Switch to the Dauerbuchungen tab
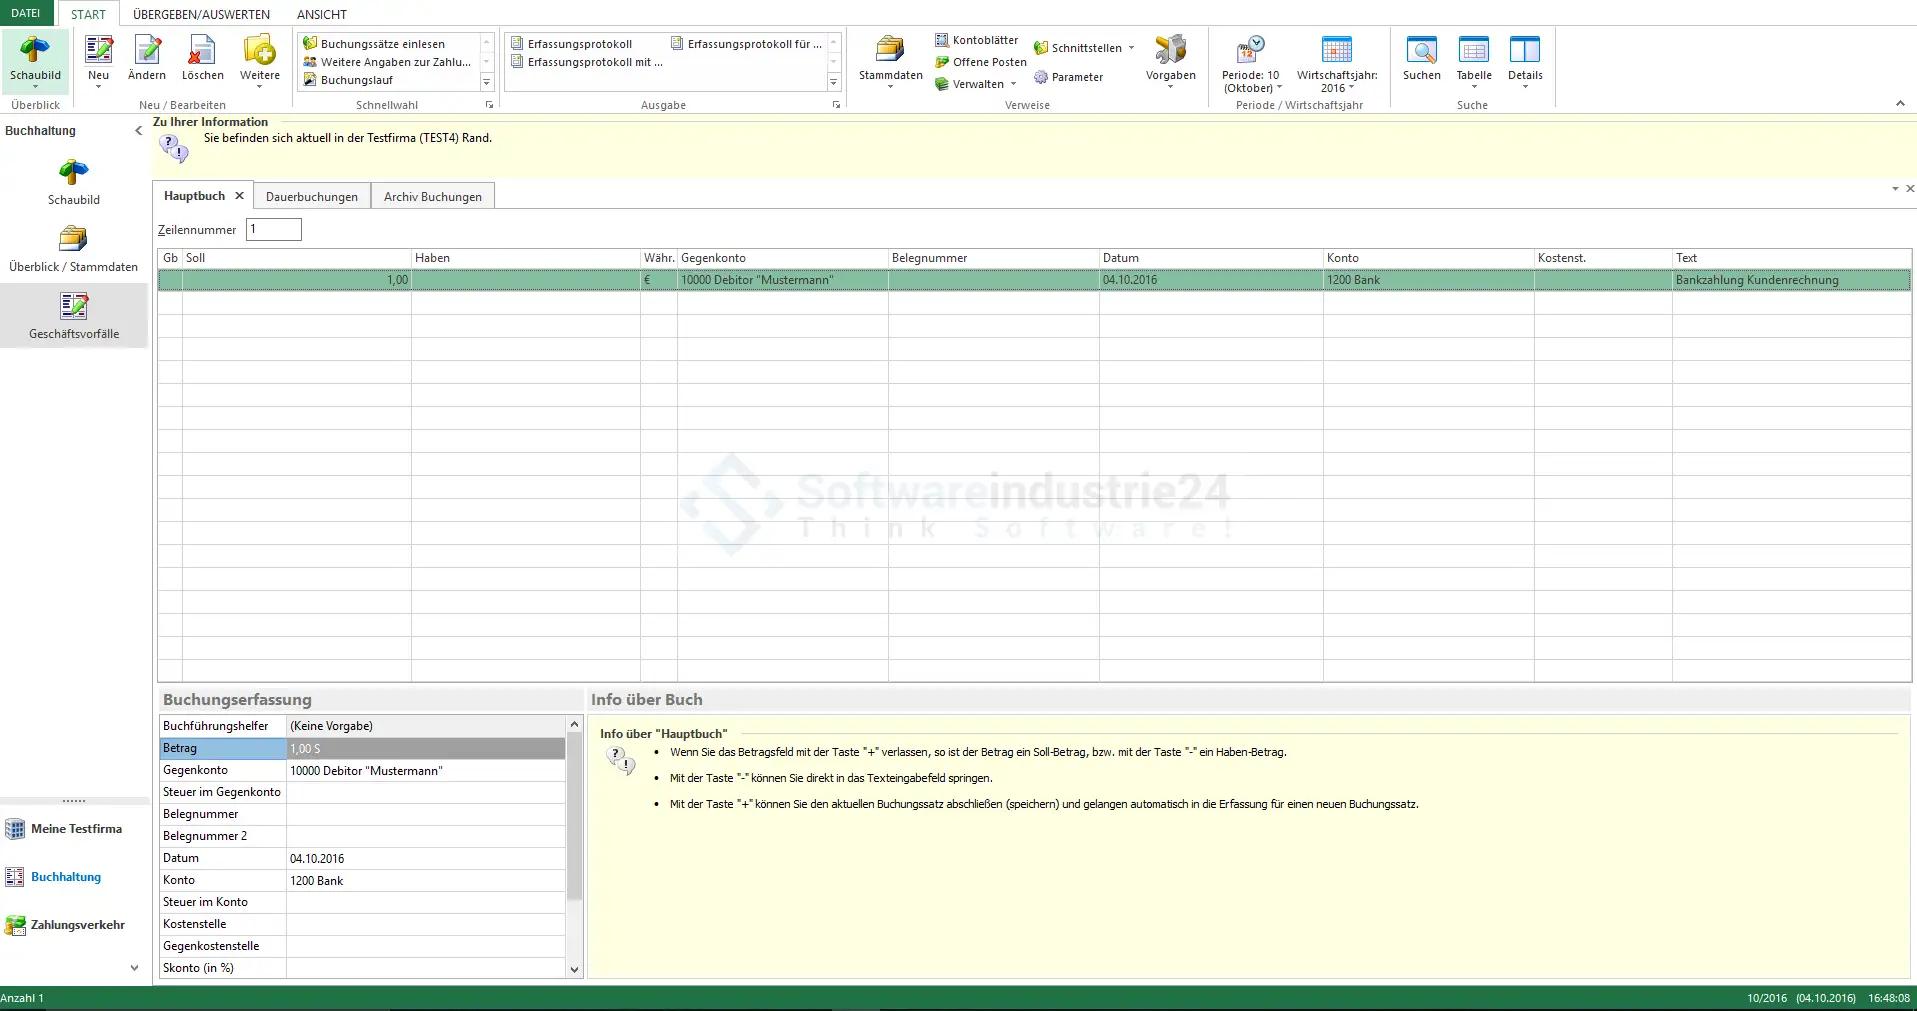This screenshot has height=1011, width=1917. 311,197
